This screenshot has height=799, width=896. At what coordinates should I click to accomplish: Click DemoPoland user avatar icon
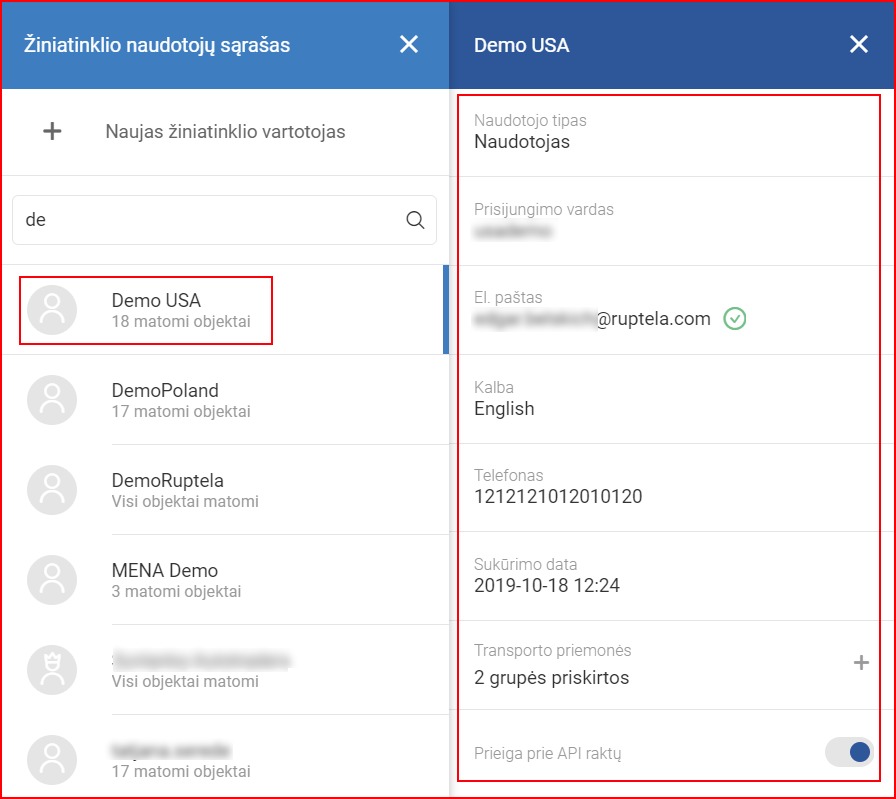pos(52,400)
